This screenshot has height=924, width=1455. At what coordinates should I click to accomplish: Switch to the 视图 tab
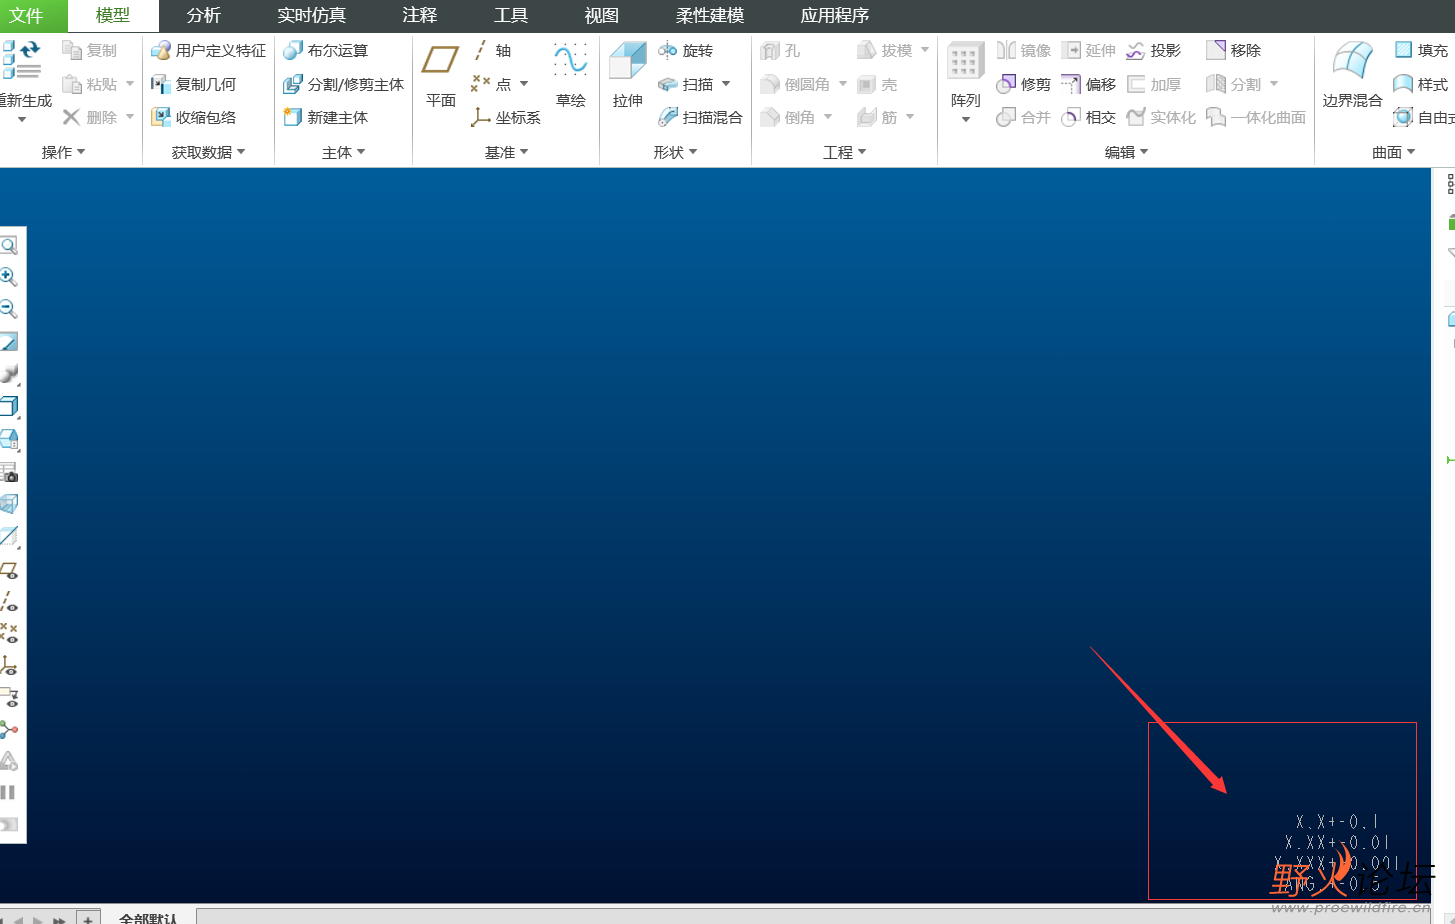tap(602, 15)
